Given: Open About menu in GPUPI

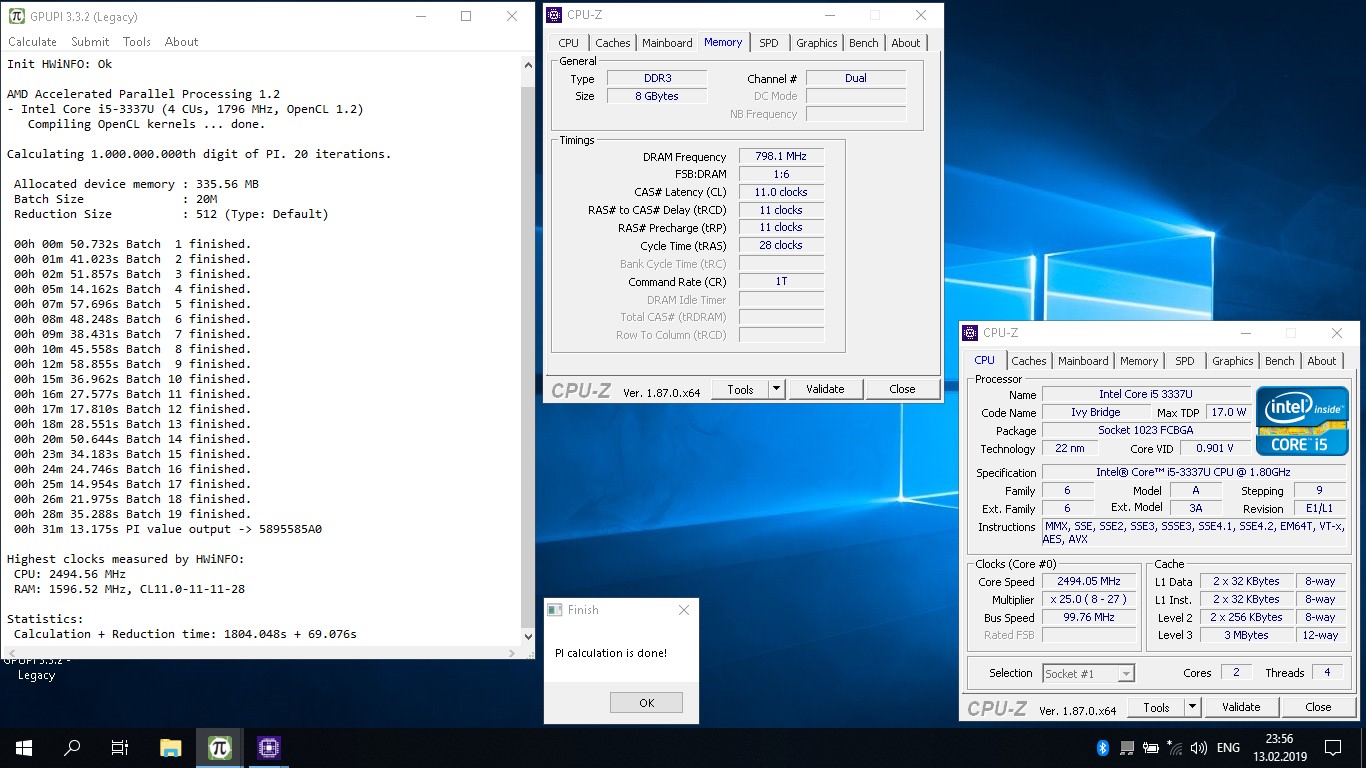Looking at the screenshot, I should (181, 42).
